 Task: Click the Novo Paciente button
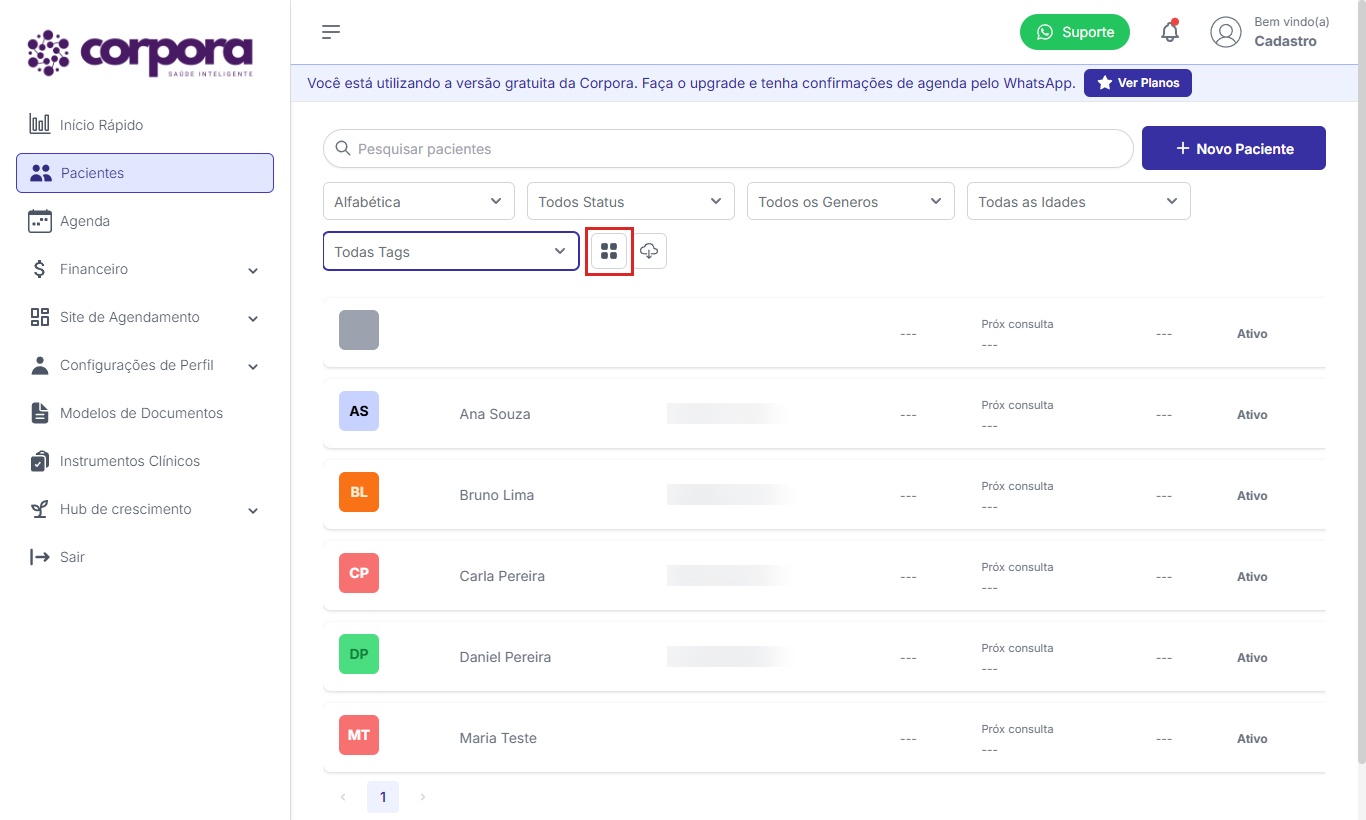[x=1234, y=148]
